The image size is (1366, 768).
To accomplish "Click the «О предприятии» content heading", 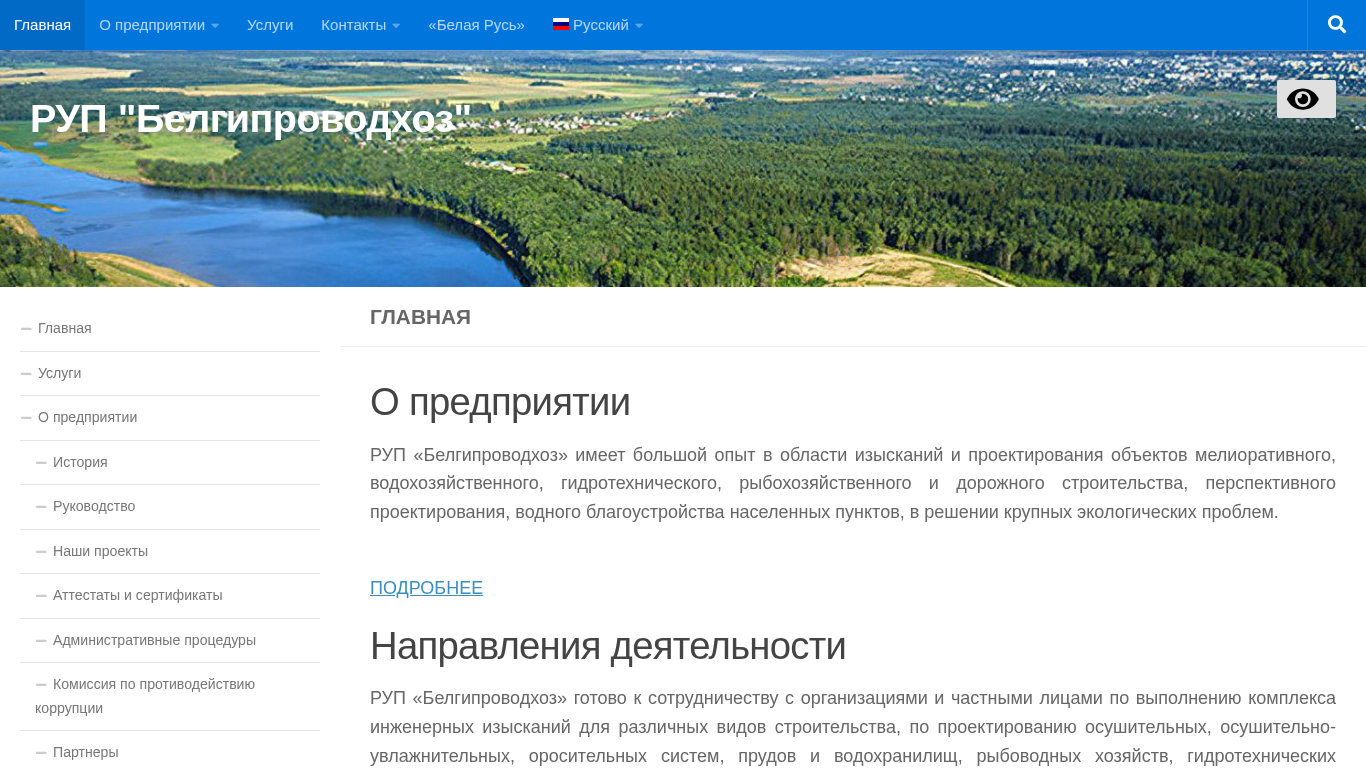I will (500, 402).
